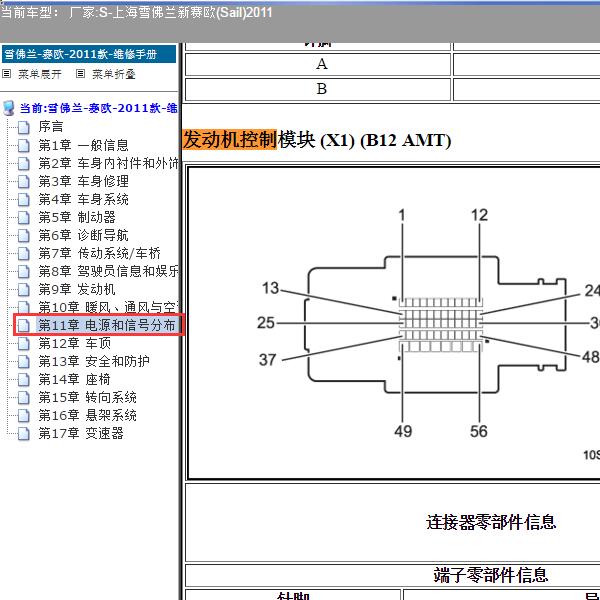Open 第2章 车身内衬件和外饰
Screen dimensions: 600x600
point(108,163)
